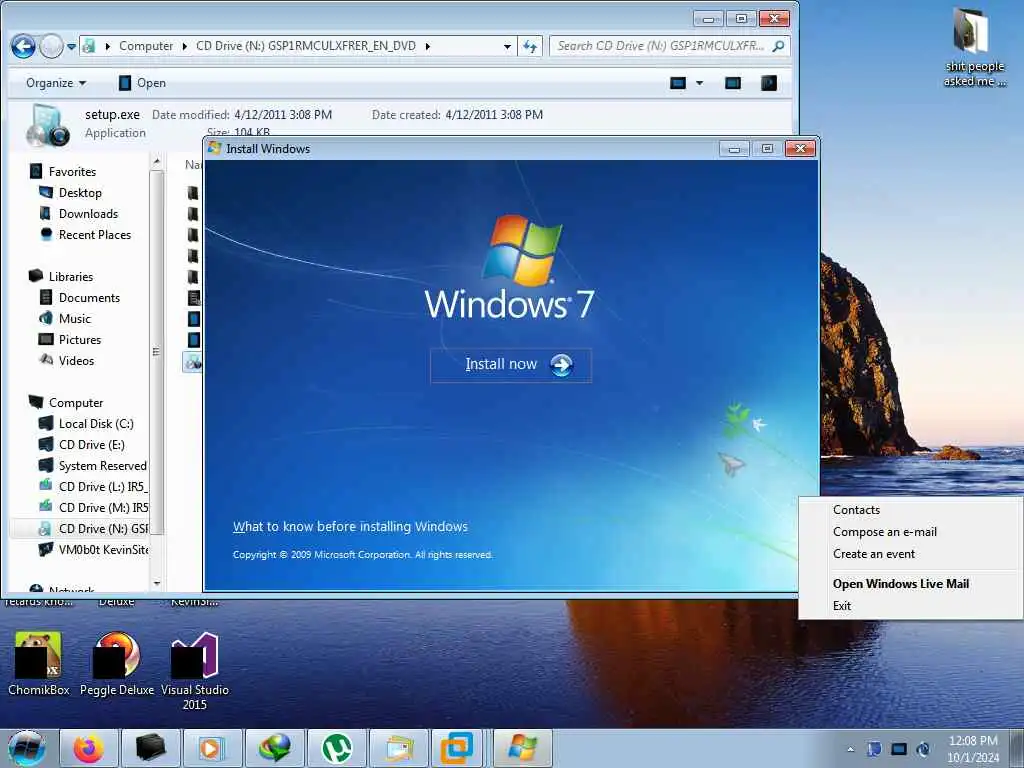Click the setup.exe details pane icon
This screenshot has width=1024, height=768.
(47, 124)
